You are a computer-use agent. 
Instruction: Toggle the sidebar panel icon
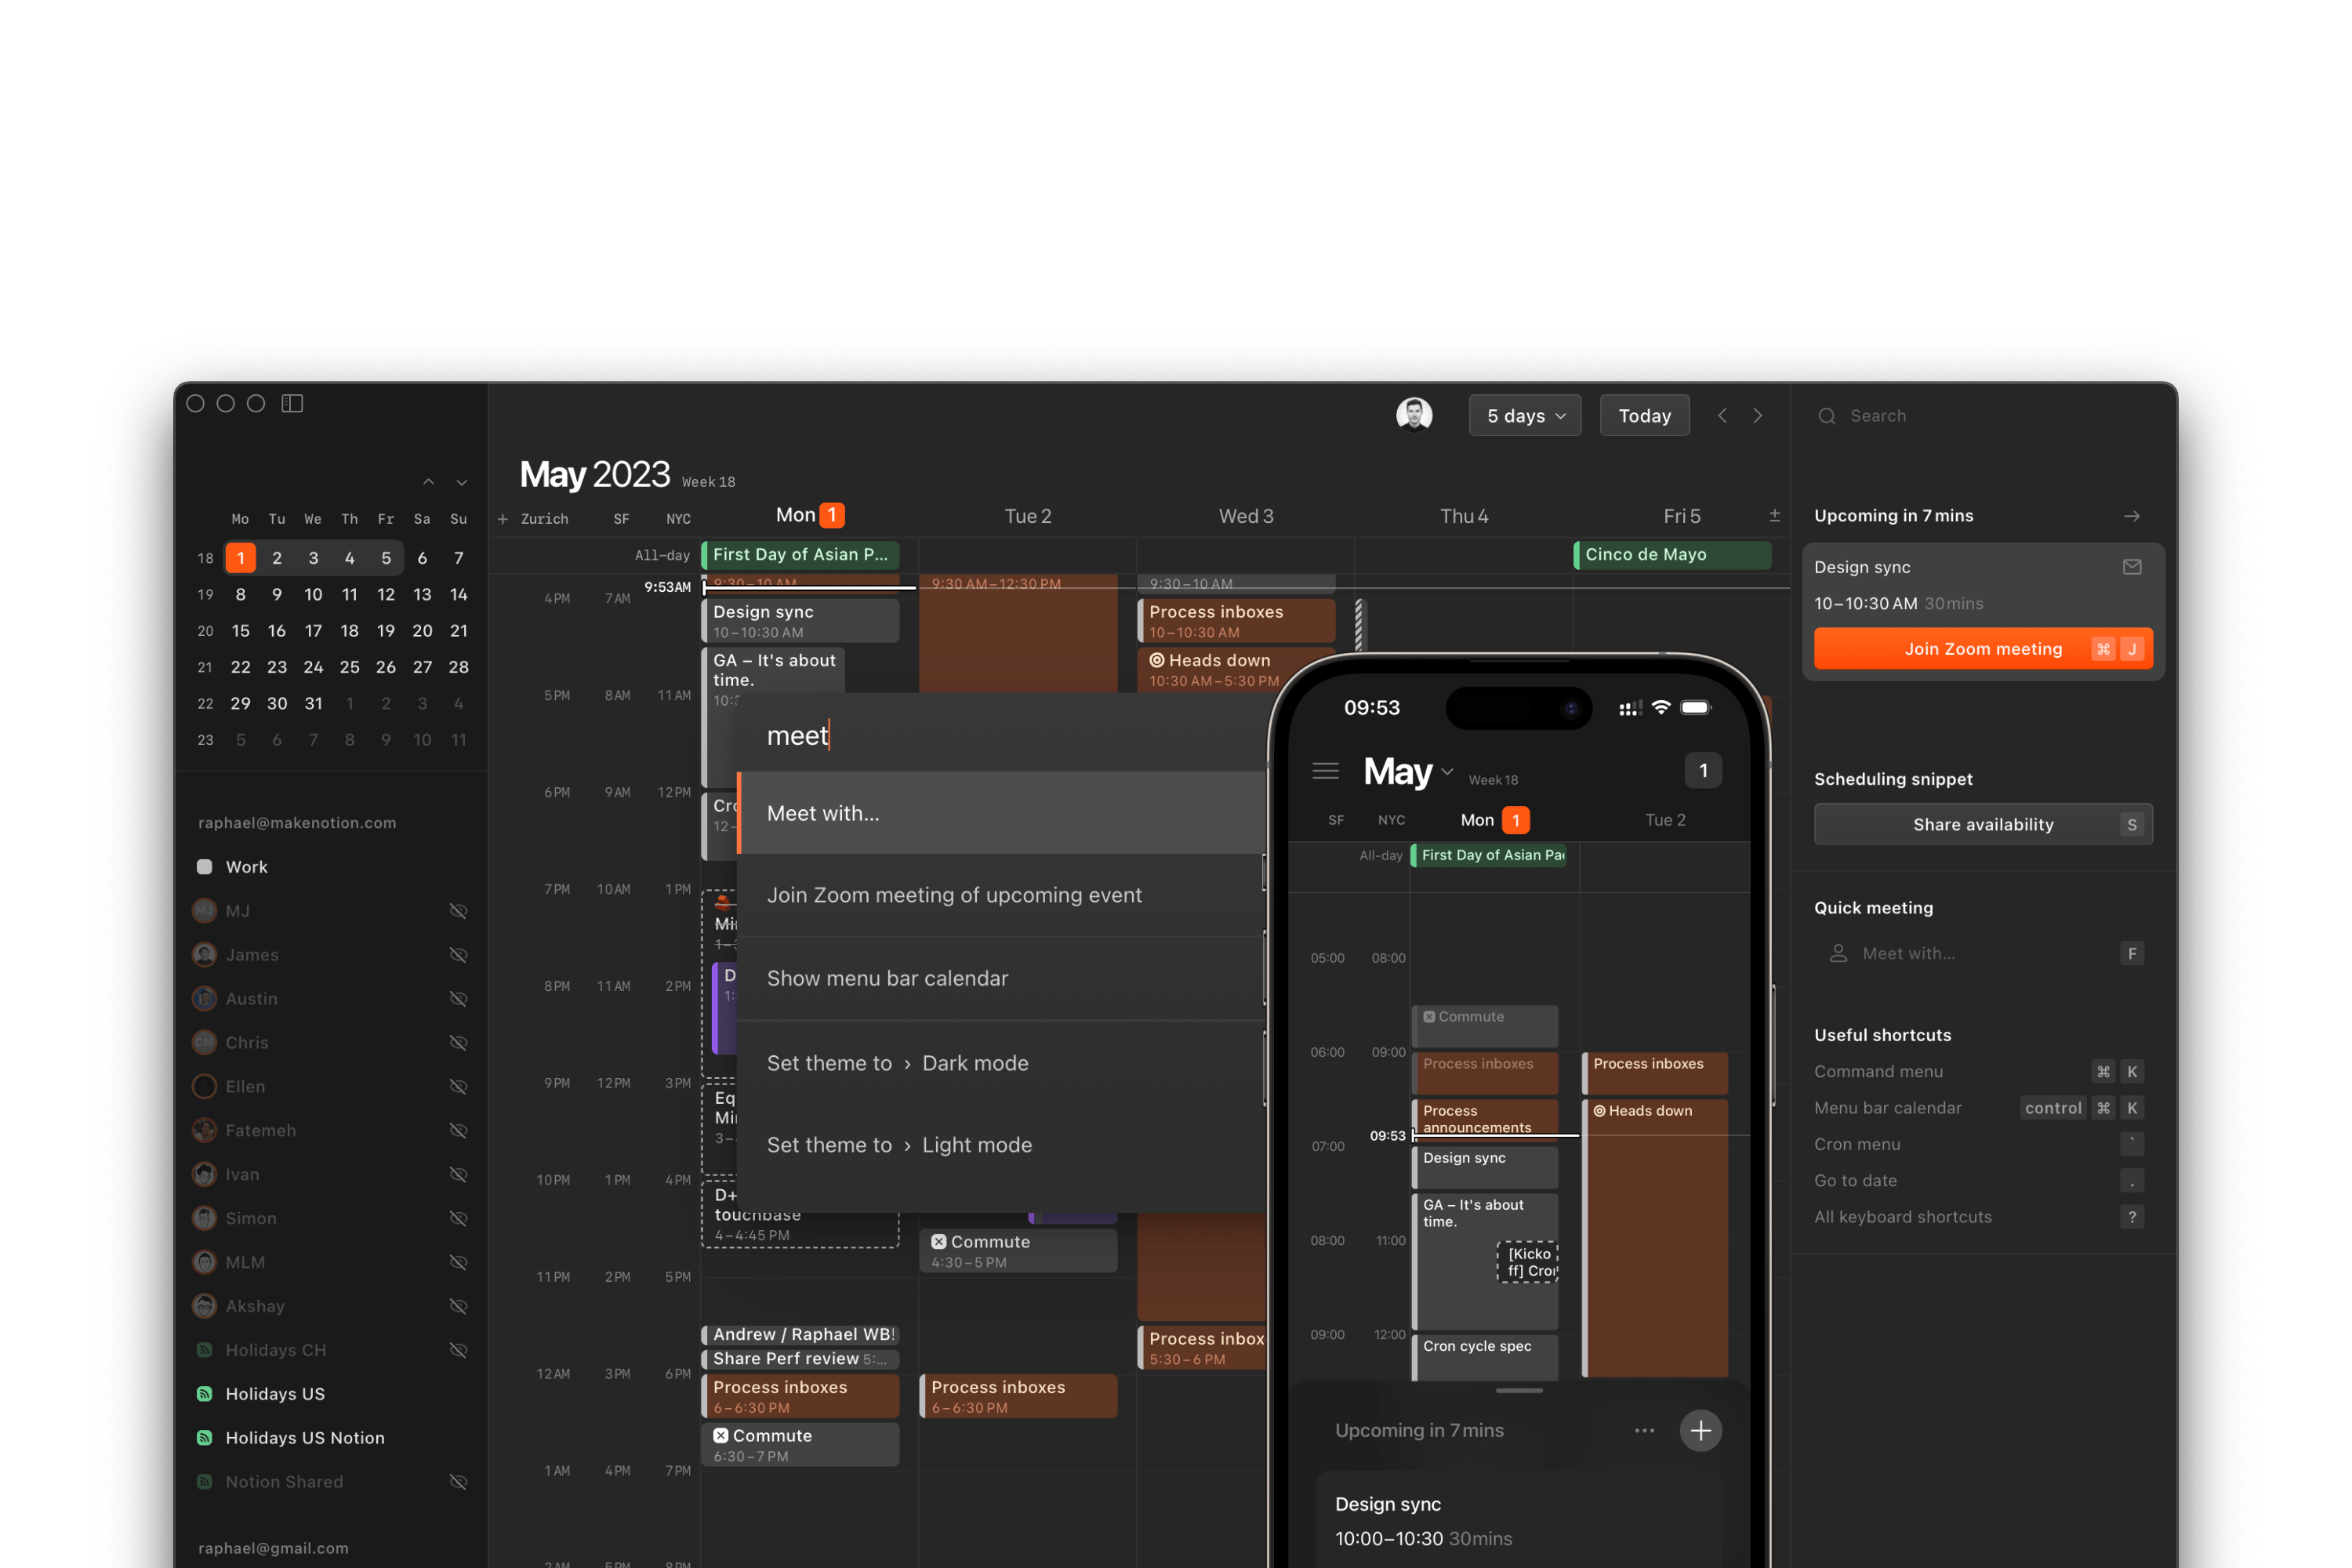[x=292, y=403]
